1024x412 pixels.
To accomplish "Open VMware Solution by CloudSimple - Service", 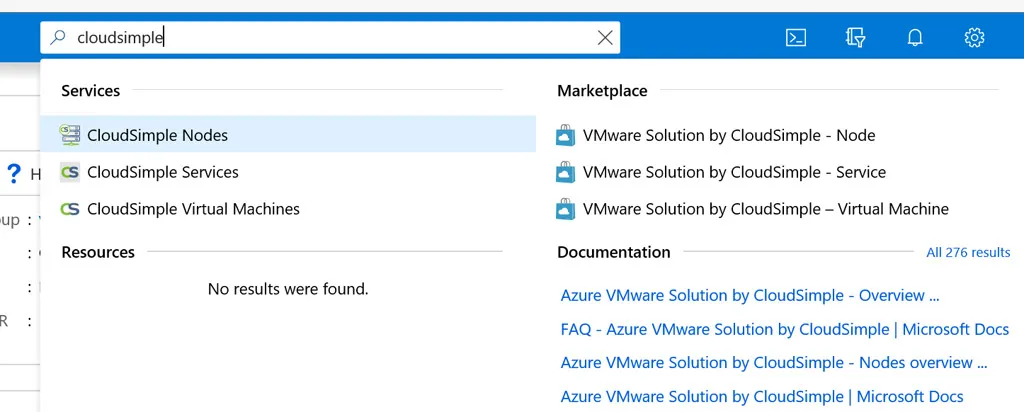I will click(734, 172).
